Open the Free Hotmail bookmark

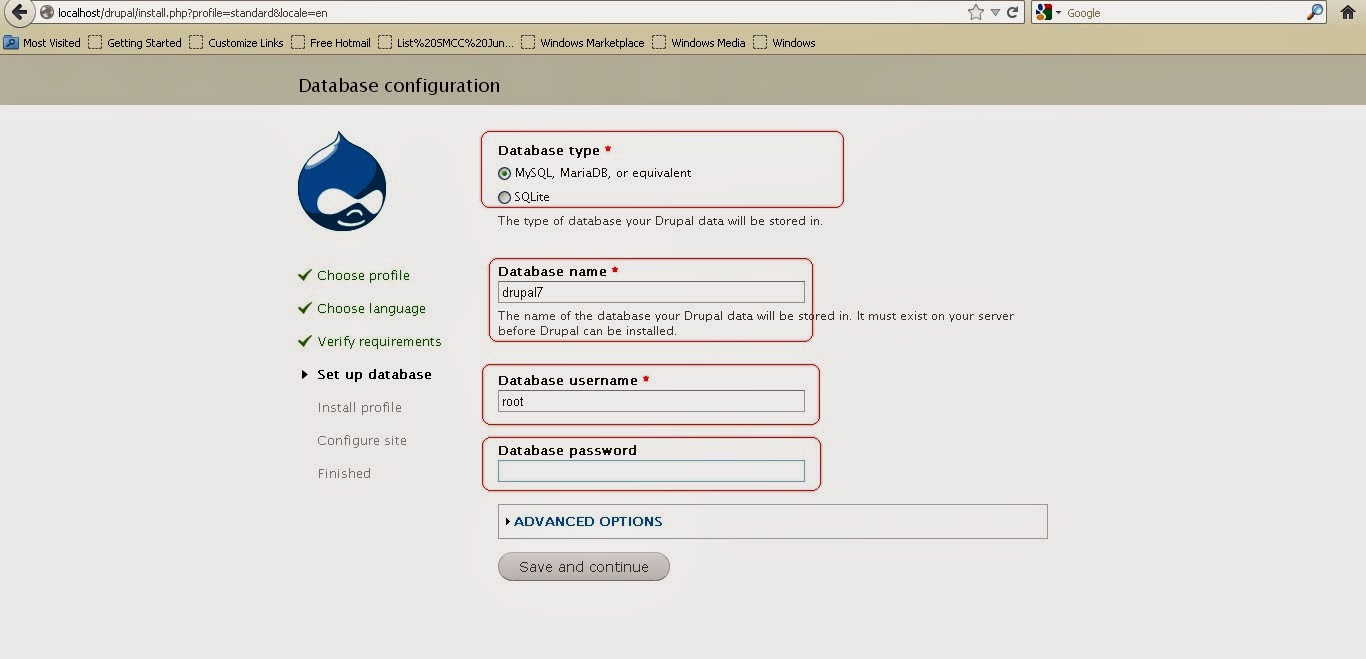[331, 43]
